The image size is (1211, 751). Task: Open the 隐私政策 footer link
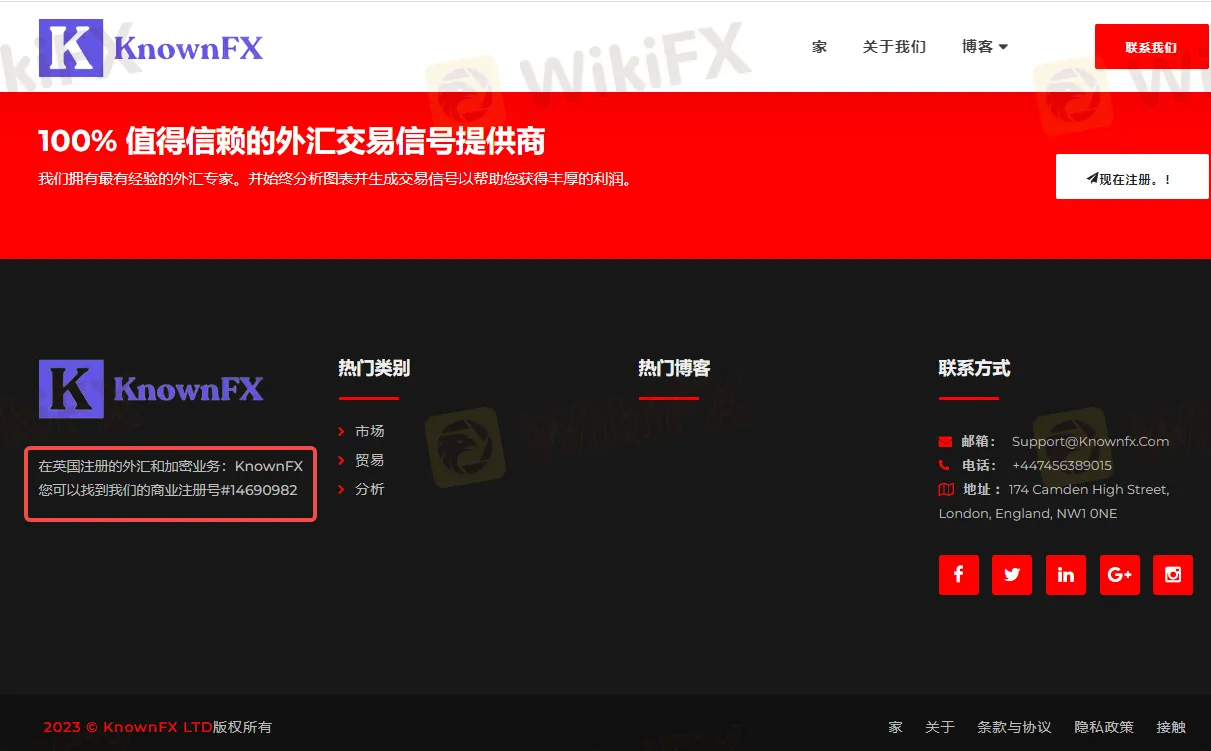[x=1104, y=727]
